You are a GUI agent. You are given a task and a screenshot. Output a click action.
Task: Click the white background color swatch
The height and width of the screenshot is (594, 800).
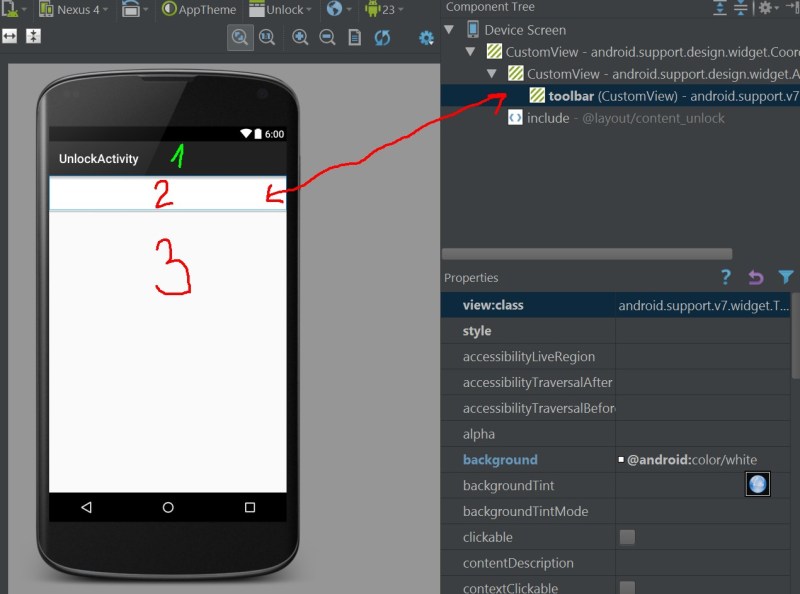621,460
